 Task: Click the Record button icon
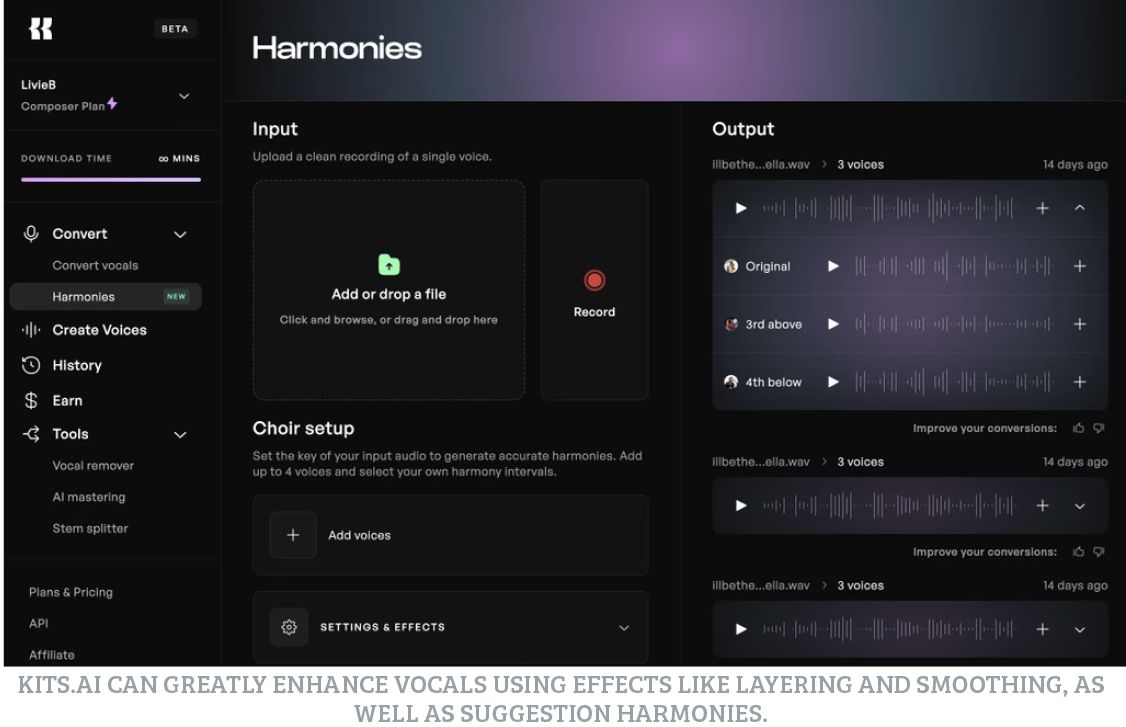pyautogui.click(x=594, y=281)
